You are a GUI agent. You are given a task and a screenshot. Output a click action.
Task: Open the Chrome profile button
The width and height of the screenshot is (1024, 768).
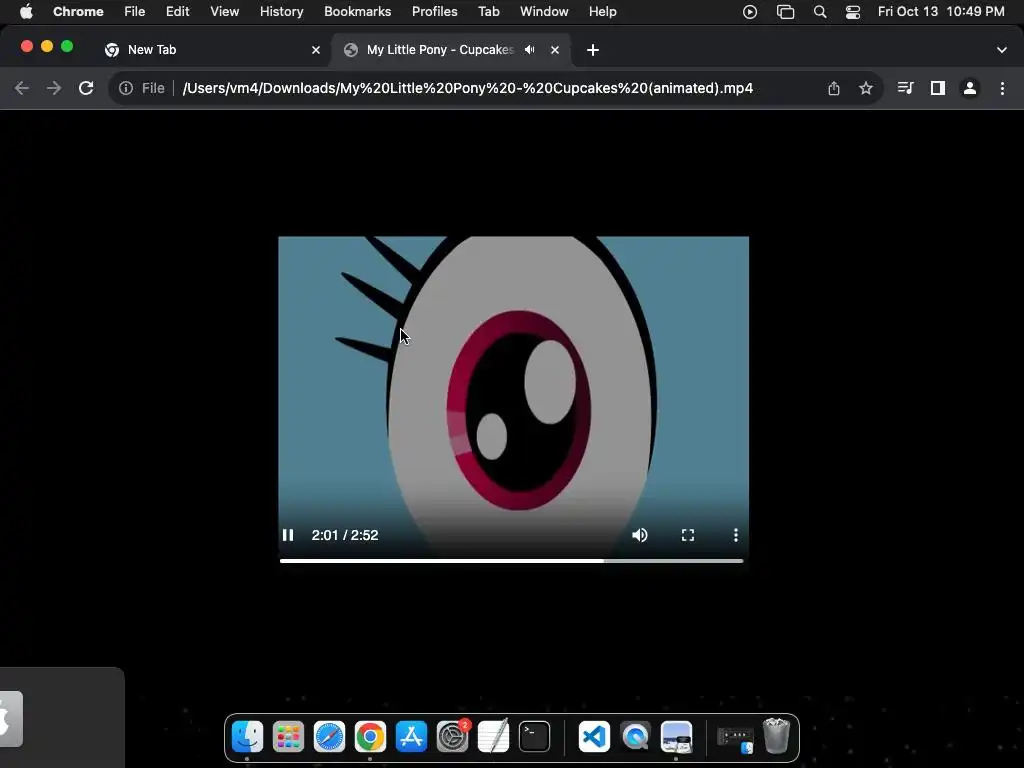pos(970,88)
